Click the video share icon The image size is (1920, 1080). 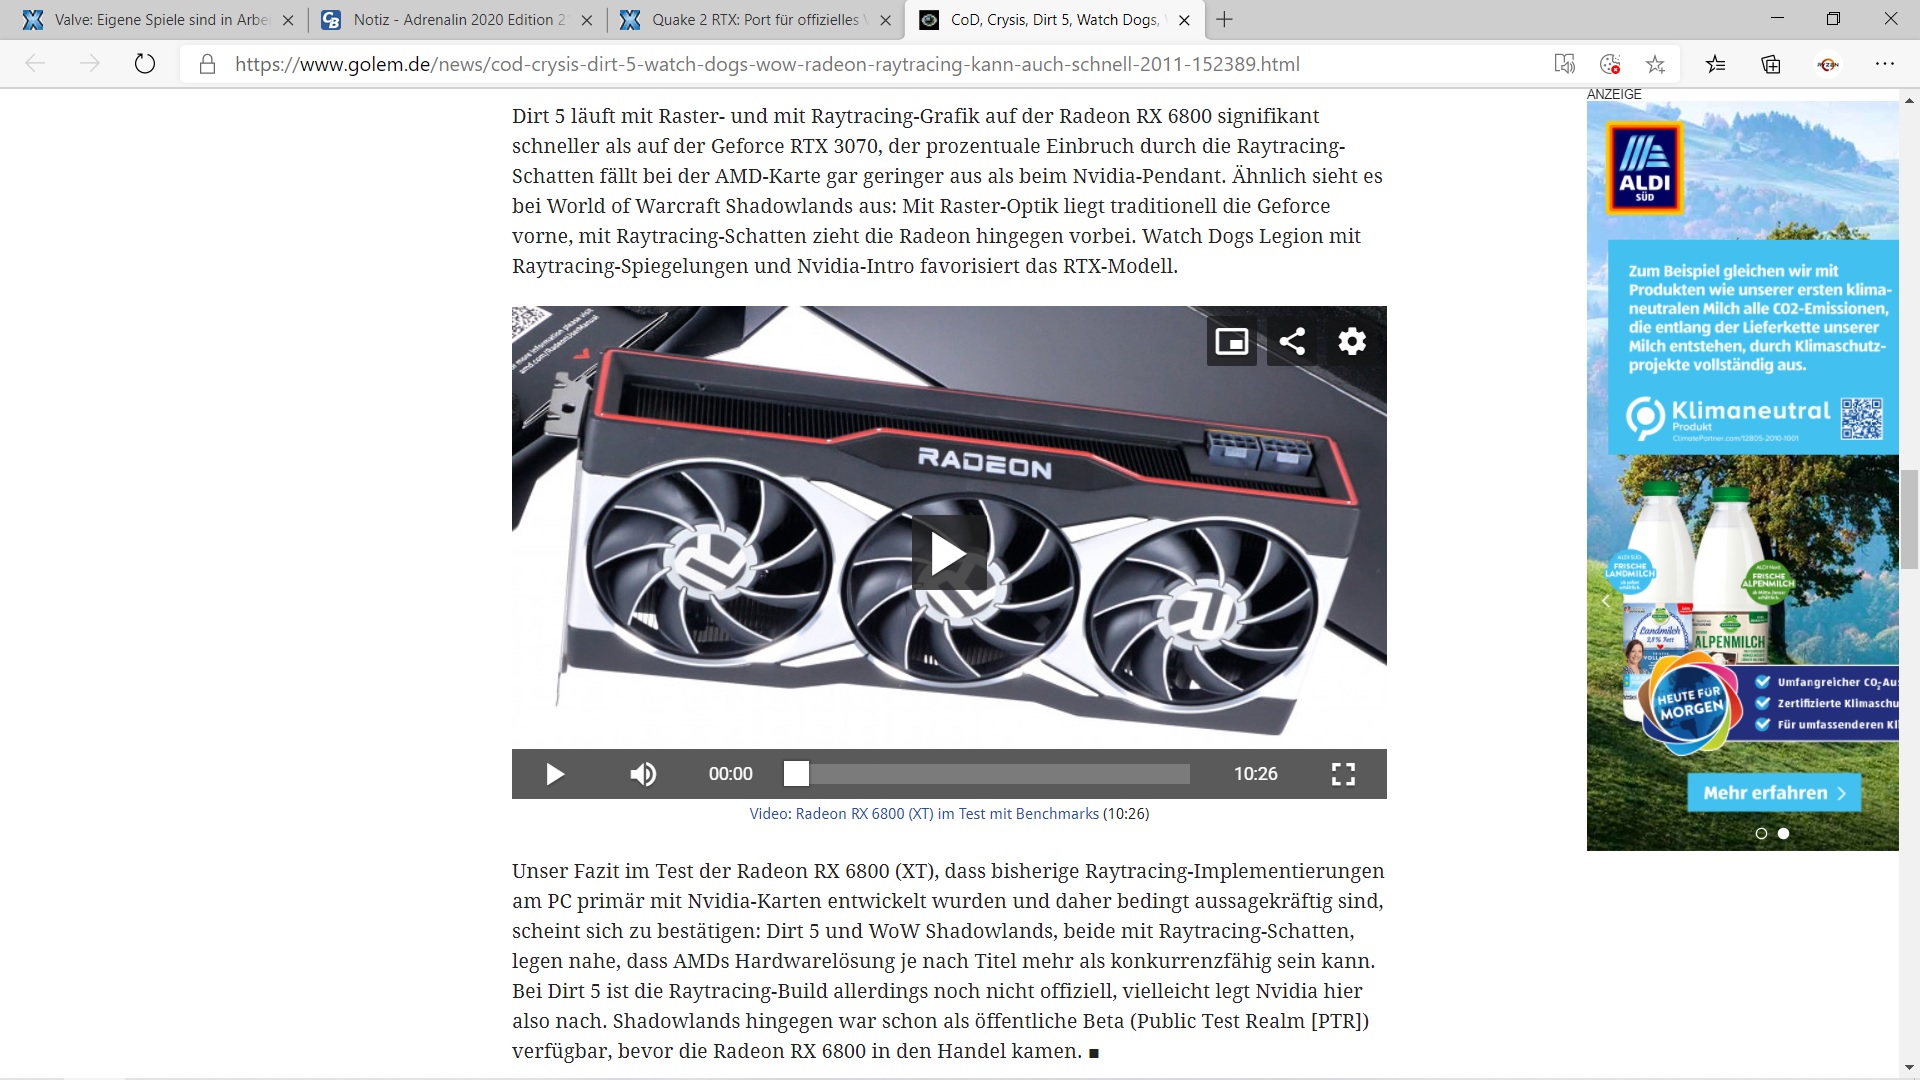click(1292, 342)
